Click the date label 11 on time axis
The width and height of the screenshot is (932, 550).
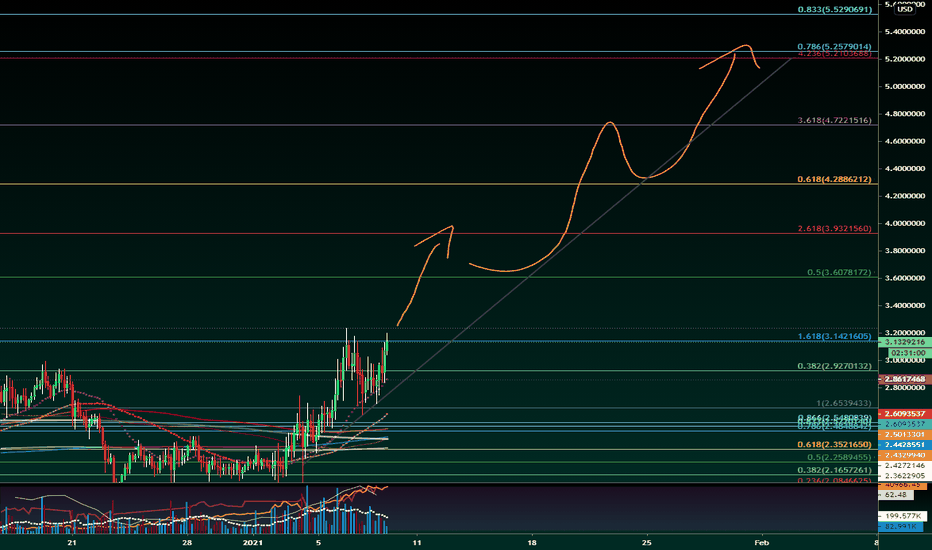[417, 542]
